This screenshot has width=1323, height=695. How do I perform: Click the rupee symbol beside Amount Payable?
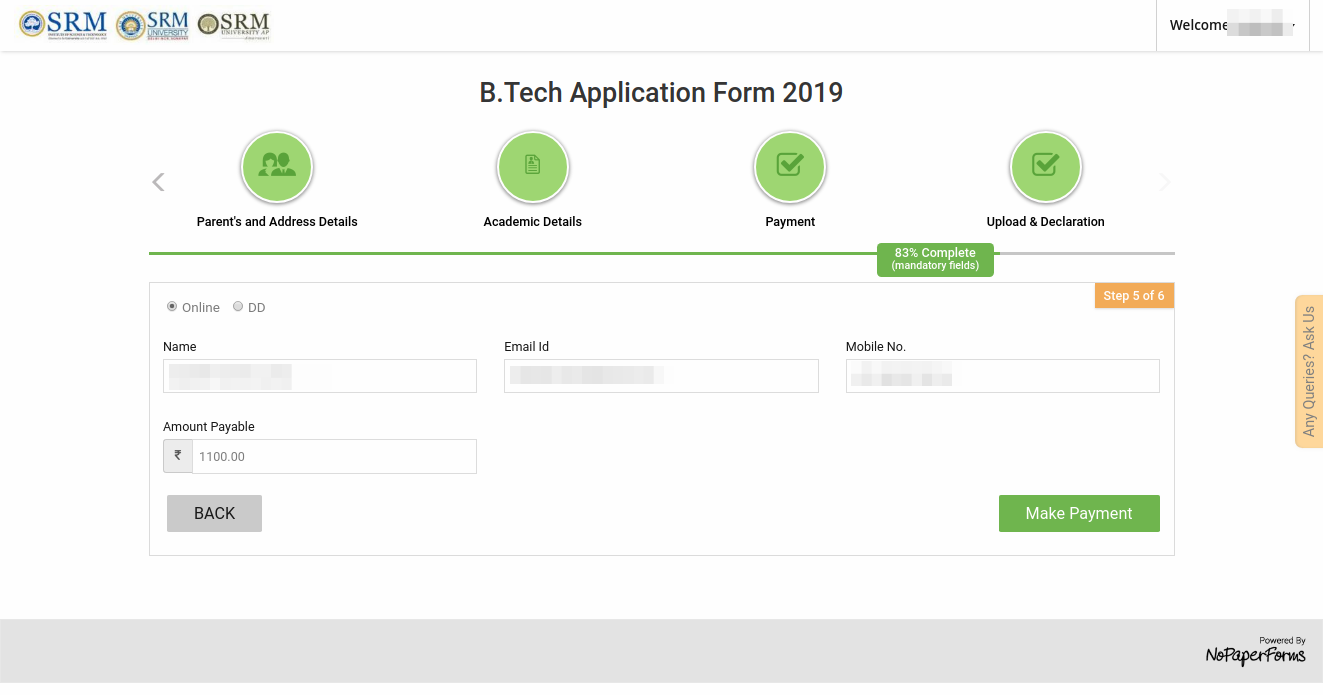click(x=177, y=455)
